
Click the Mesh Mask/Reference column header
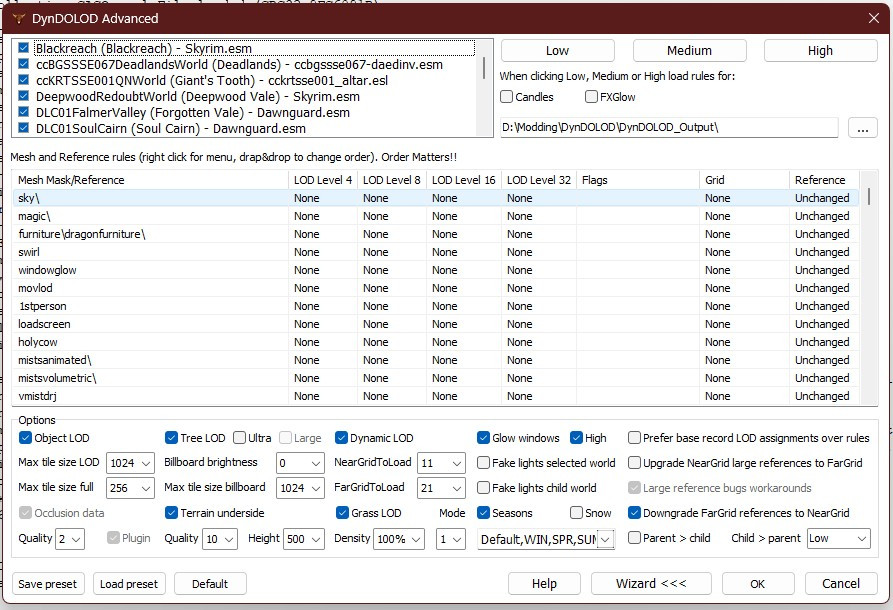pos(150,180)
